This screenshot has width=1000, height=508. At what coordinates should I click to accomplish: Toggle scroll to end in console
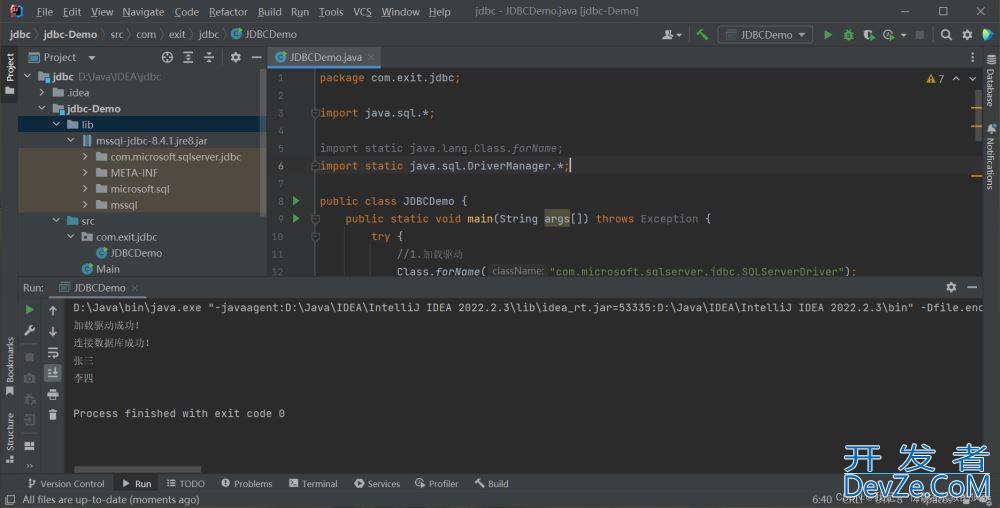pos(53,372)
